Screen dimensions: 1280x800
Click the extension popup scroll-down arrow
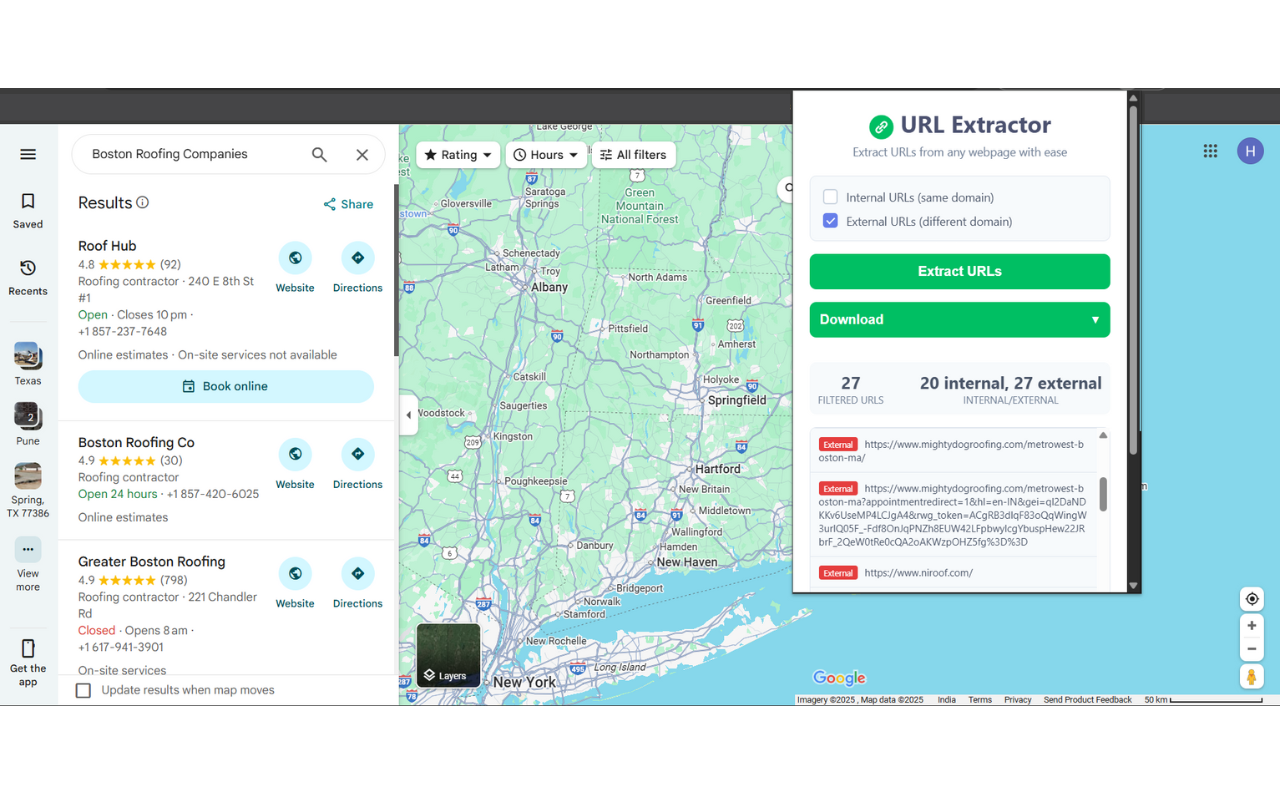tap(1133, 586)
